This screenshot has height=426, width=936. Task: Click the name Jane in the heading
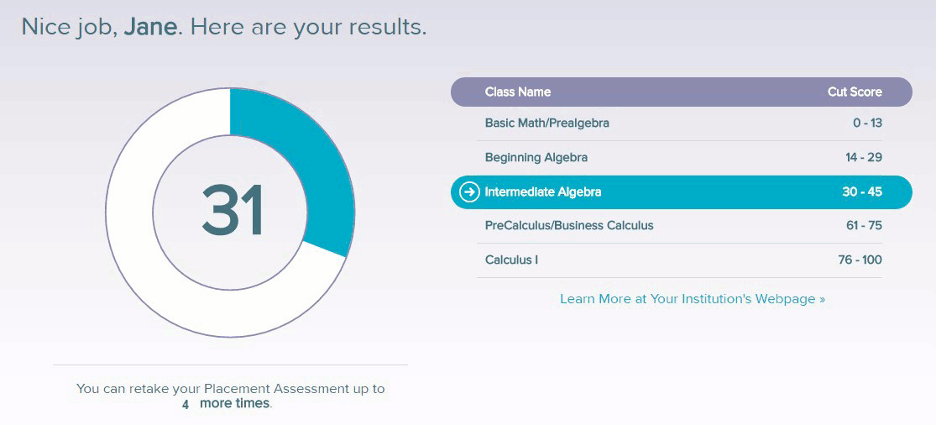click(x=150, y=27)
